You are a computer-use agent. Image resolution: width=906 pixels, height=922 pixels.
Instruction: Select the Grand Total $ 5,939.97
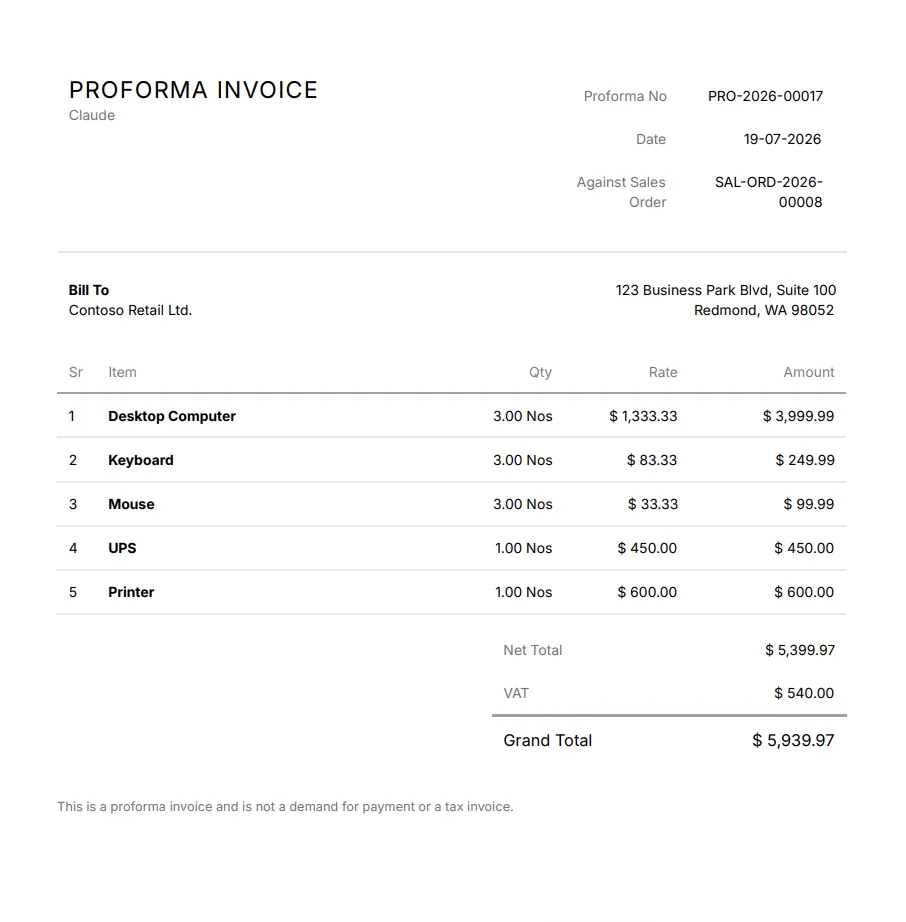(793, 740)
